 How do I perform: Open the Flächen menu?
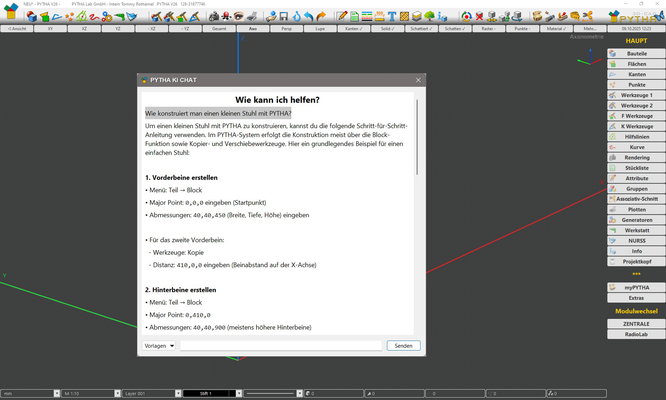point(636,64)
